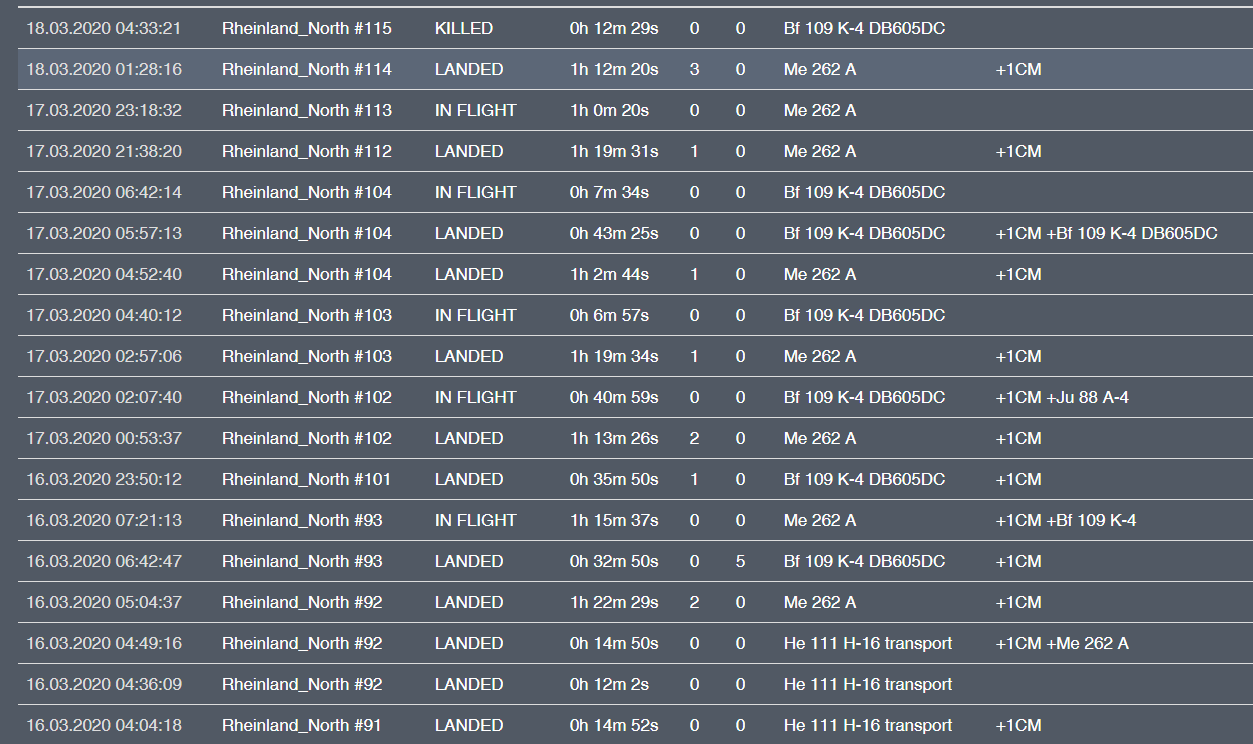Select the sortie dated 17.03.2020 04:40:12
This screenshot has height=744, width=1253.
coord(103,316)
